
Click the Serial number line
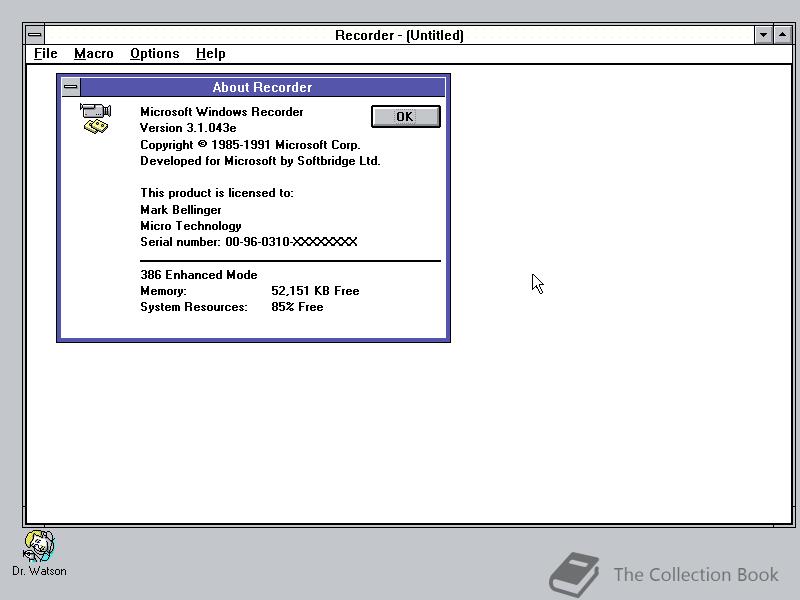248,242
